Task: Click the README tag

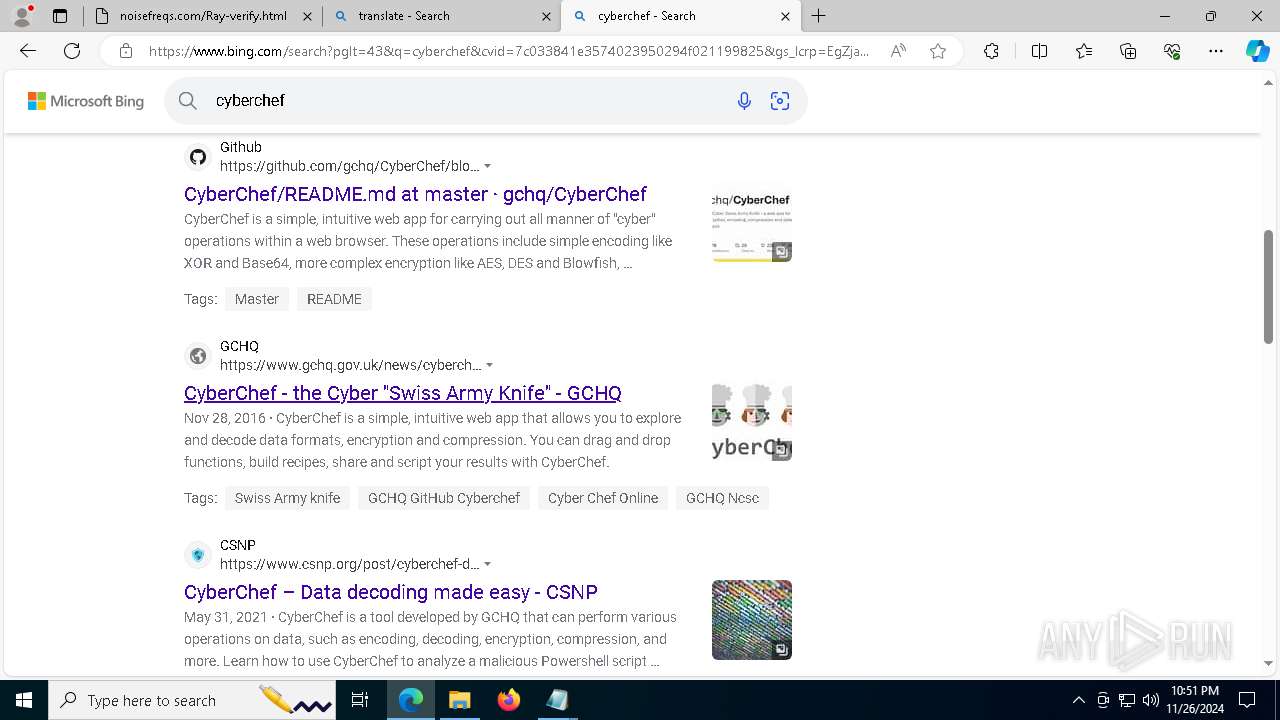Action: point(334,299)
